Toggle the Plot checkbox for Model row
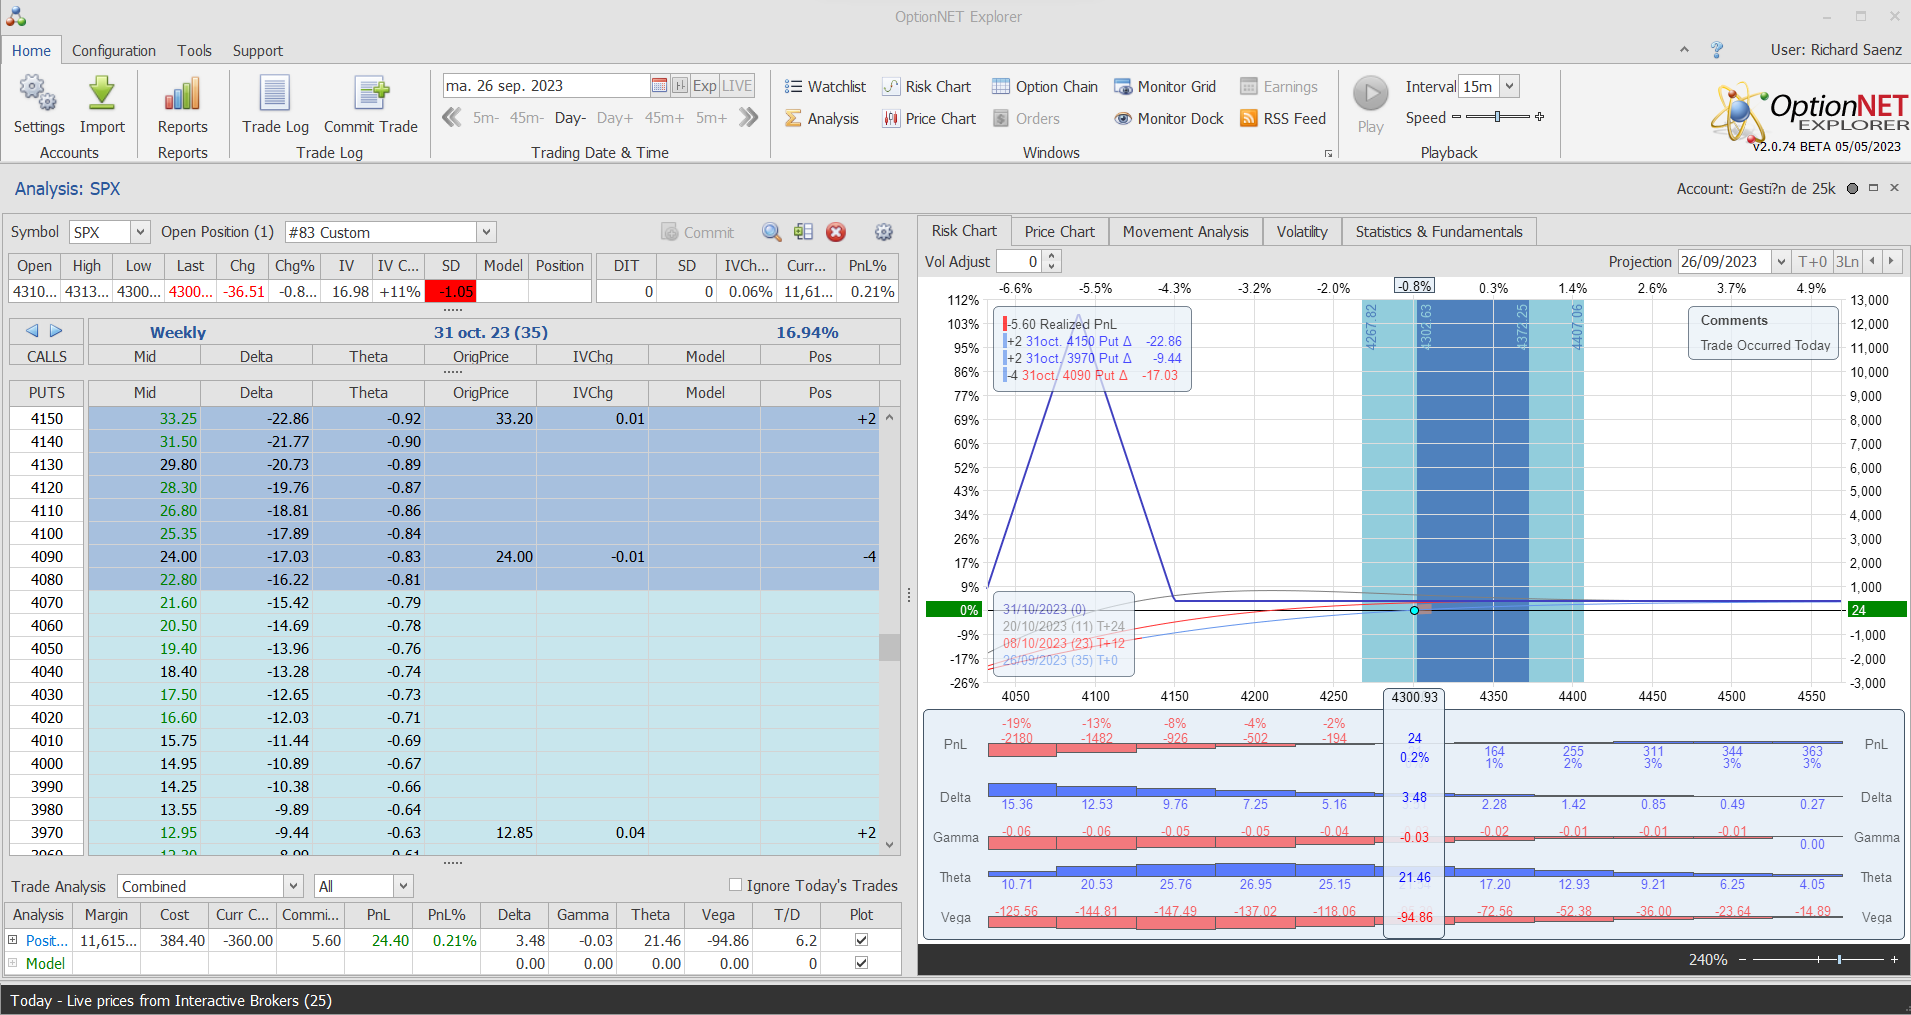1911x1015 pixels. coord(862,963)
